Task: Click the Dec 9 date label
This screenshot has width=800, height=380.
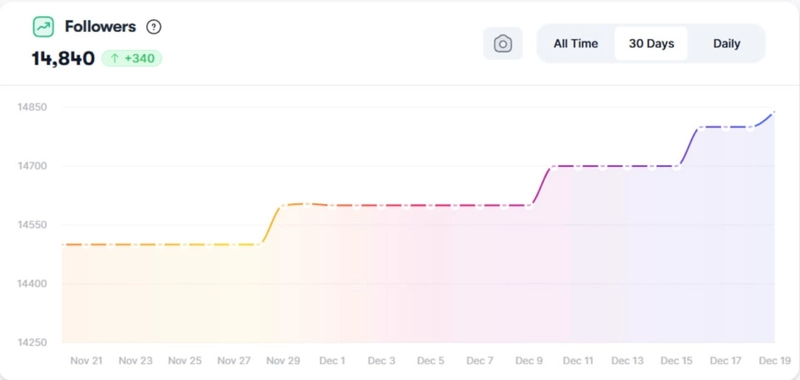Action: point(529,361)
